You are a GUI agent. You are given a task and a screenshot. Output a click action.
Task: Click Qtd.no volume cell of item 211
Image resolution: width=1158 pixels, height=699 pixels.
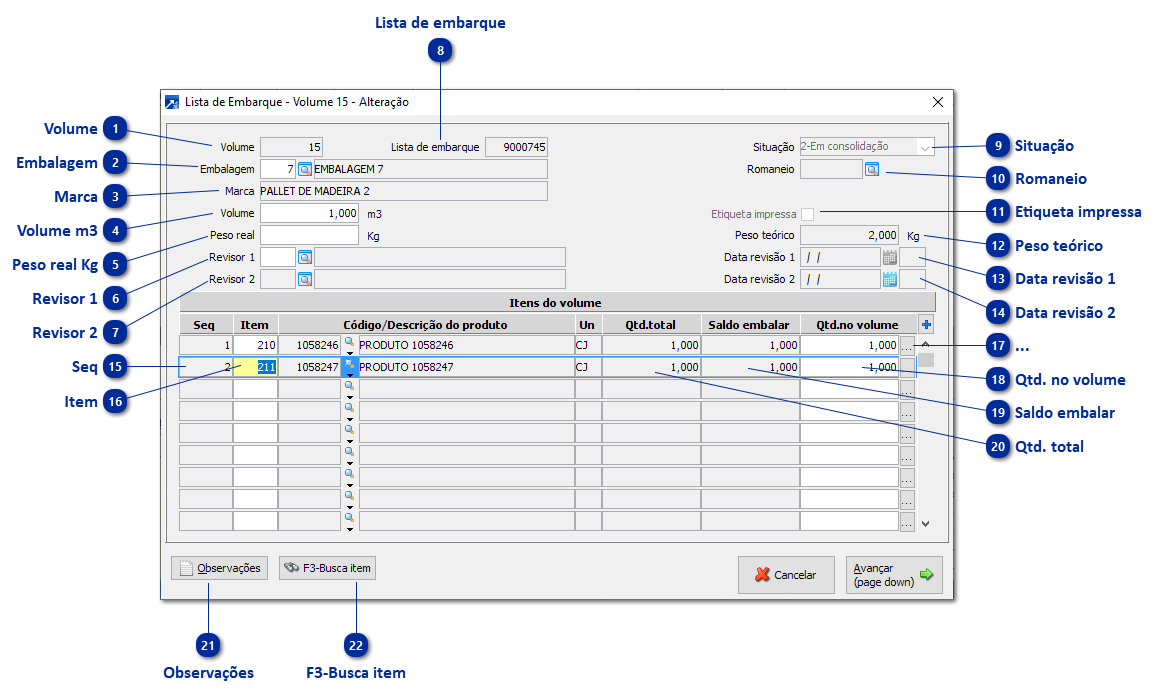(x=849, y=367)
